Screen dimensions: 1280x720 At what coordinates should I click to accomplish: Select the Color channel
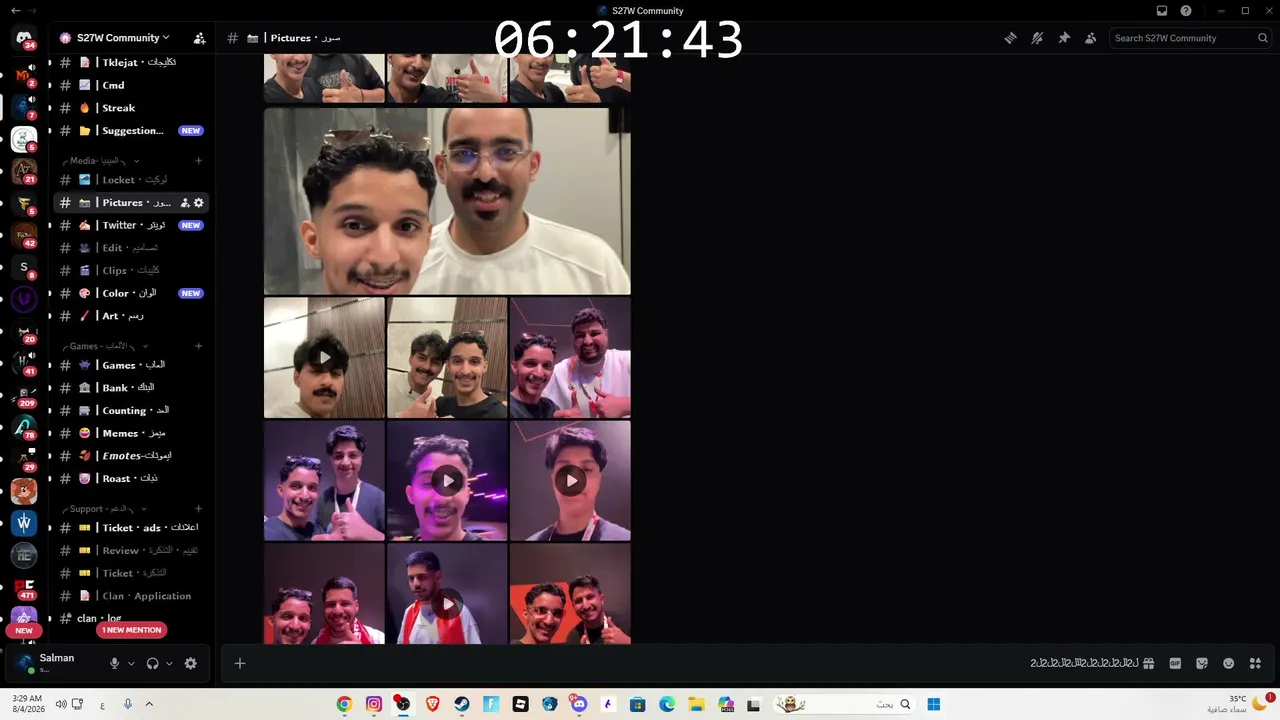[130, 293]
